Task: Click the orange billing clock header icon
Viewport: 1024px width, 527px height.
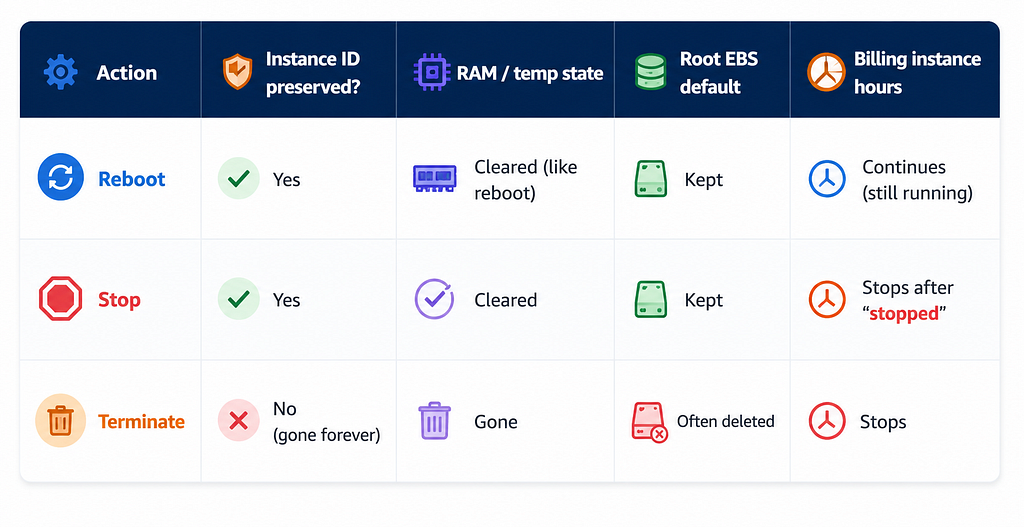Action: click(x=826, y=72)
